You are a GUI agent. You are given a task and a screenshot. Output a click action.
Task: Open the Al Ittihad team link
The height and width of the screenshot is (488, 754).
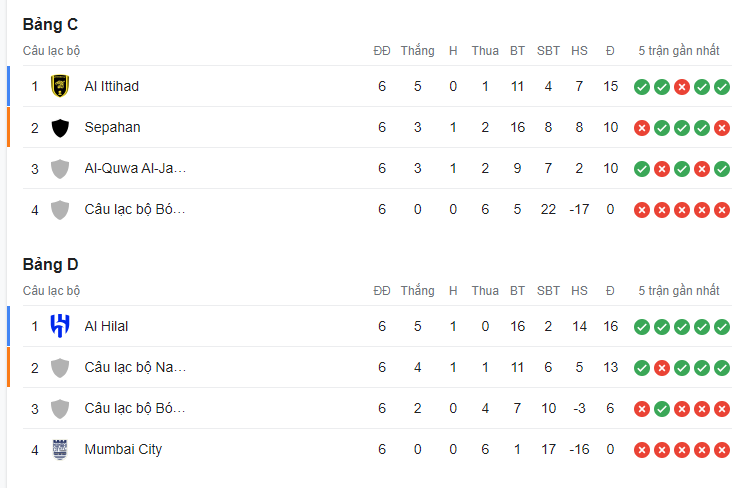click(x=112, y=86)
